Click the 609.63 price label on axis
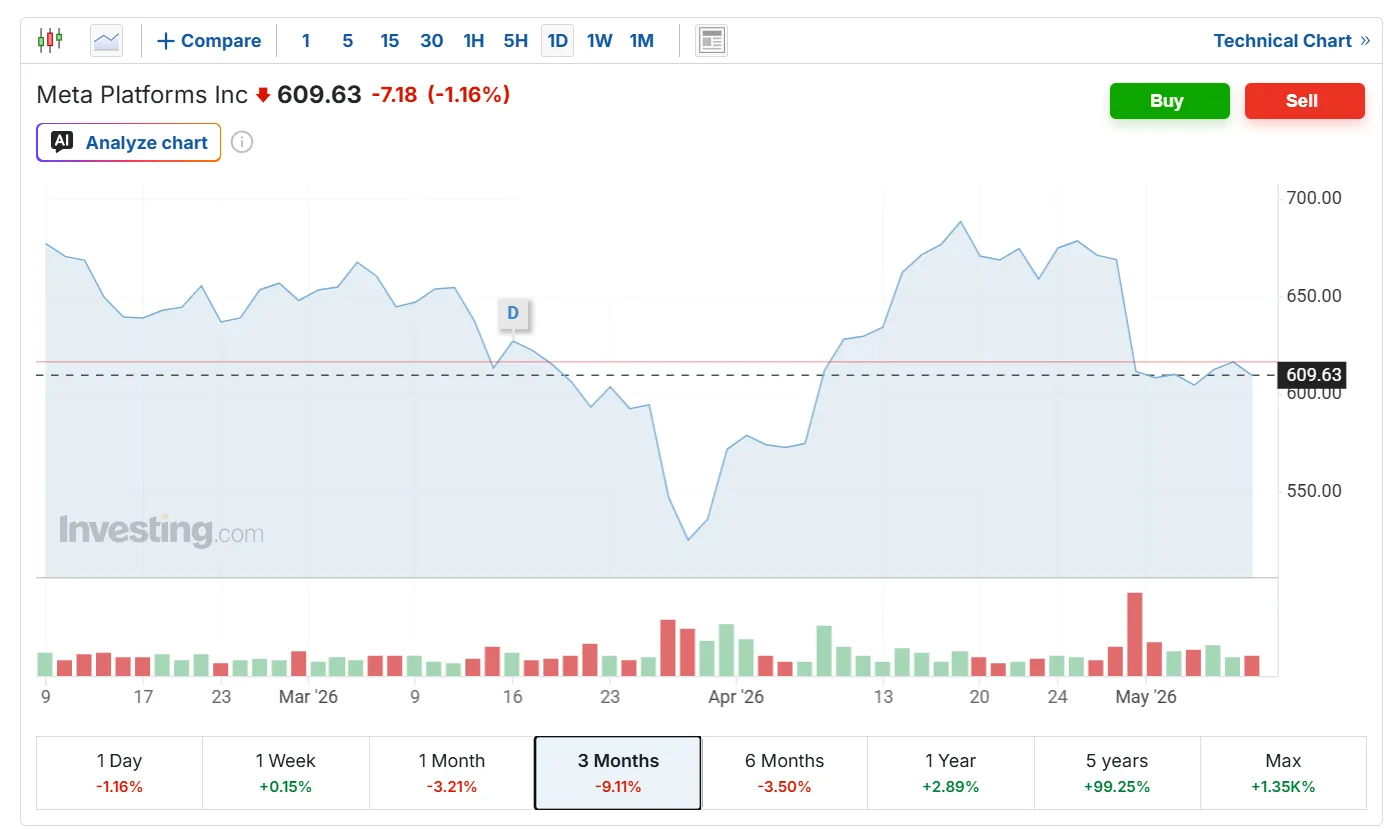 [1313, 375]
